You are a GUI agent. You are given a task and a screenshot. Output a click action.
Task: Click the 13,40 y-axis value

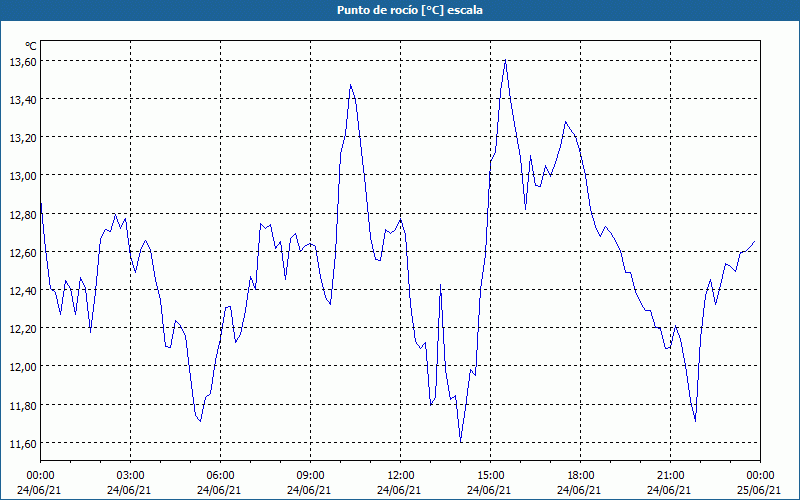click(23, 99)
